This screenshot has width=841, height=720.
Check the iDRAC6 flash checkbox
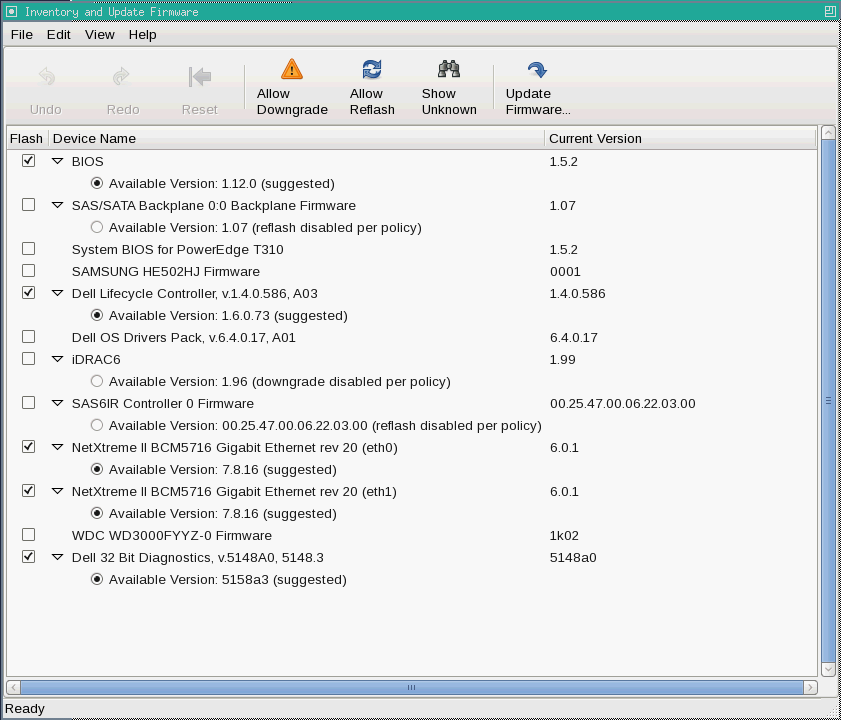28,358
